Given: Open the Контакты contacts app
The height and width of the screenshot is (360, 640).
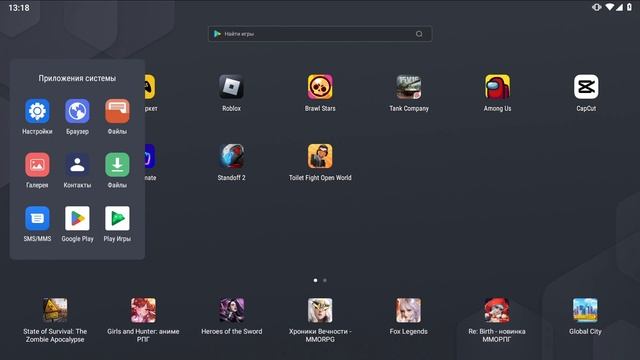Looking at the screenshot, I should 77,164.
